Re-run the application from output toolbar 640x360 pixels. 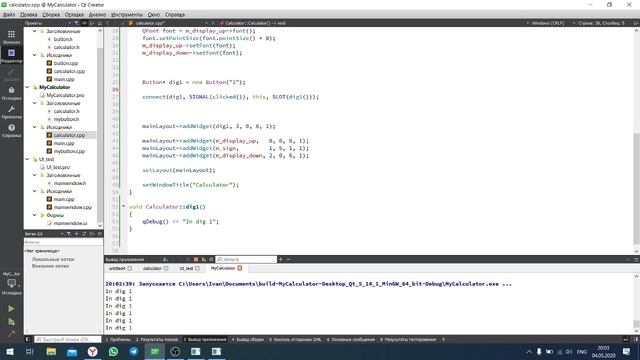204,260
